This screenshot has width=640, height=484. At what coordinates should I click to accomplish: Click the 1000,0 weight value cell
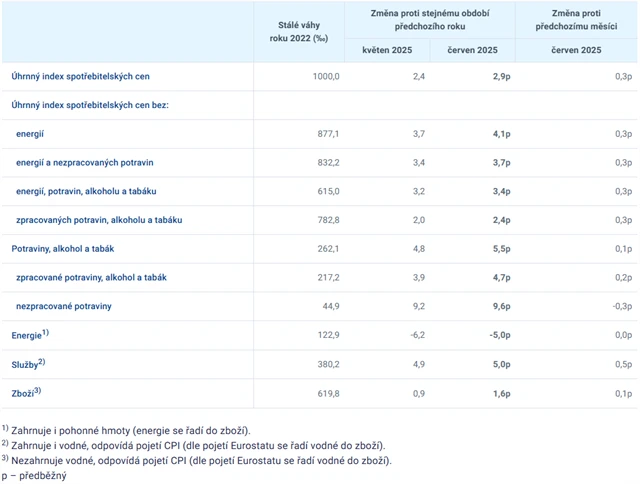[x=326, y=76]
